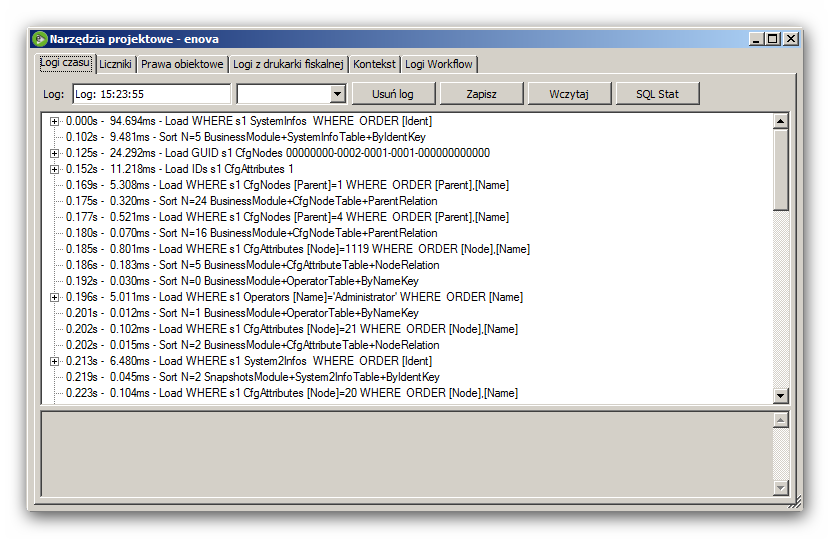Image resolution: width=831 pixels, height=539 pixels.
Task: Expand the Operators [Name]='Administrator' node
Action: [54, 297]
